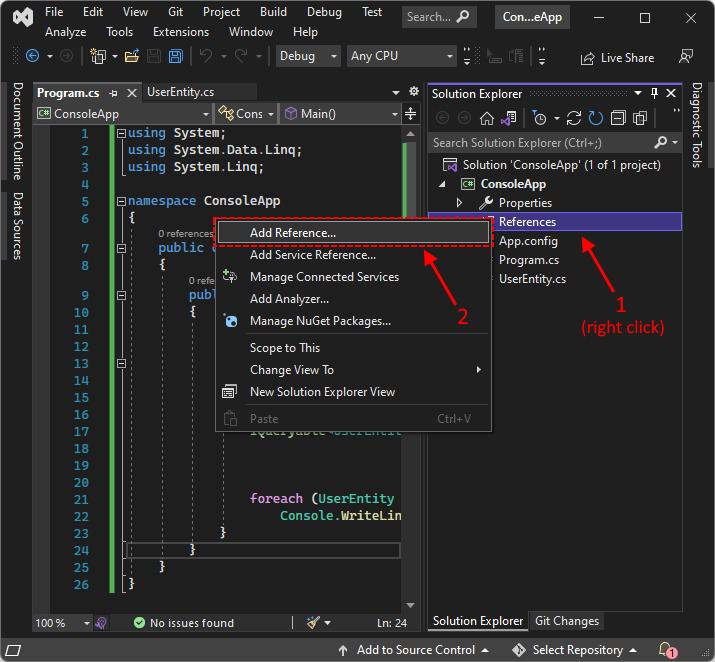
Task: Click the Home icon in Solution Explorer
Action: (488, 118)
